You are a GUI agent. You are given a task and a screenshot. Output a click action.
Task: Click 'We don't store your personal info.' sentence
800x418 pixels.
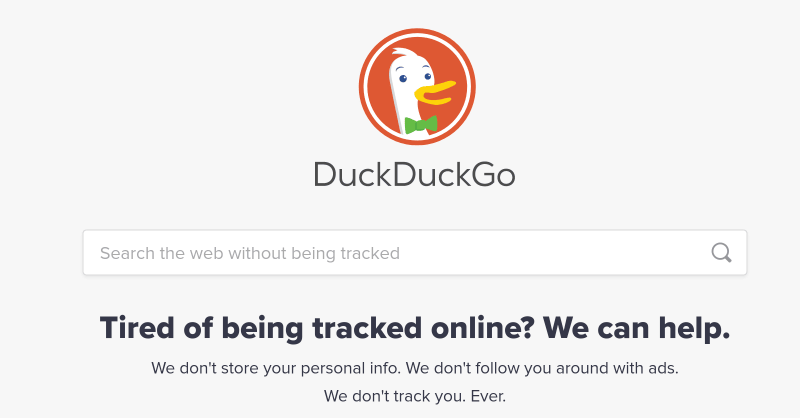(x=276, y=368)
